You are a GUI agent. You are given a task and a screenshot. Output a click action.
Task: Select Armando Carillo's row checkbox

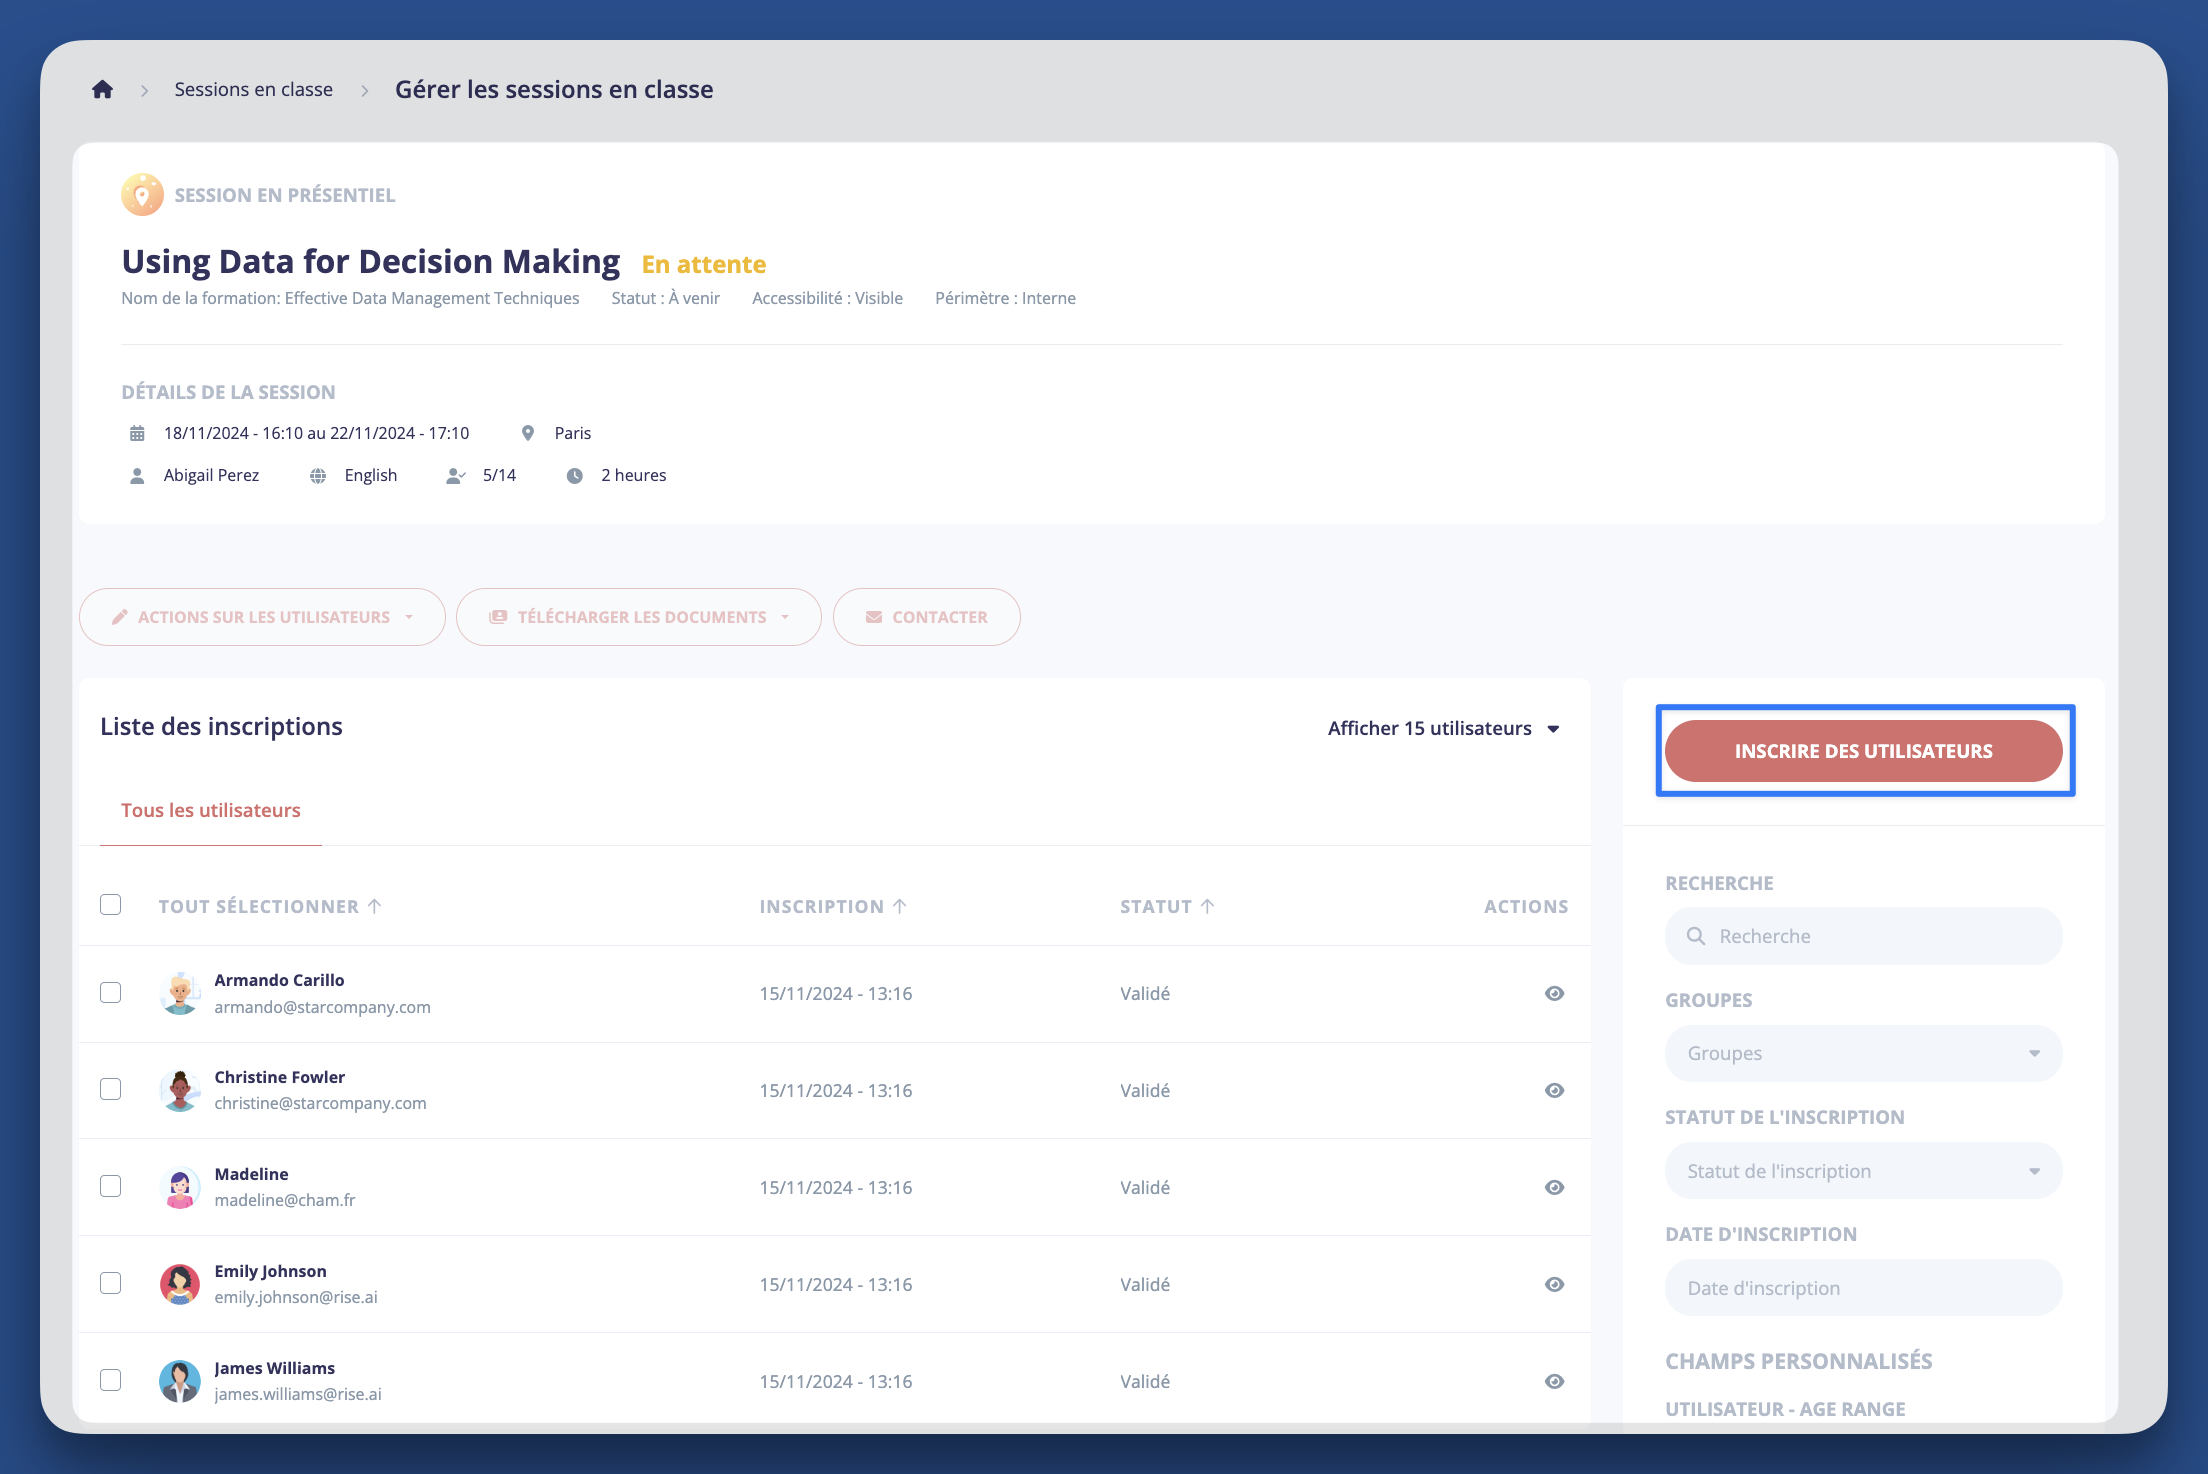tap(111, 992)
